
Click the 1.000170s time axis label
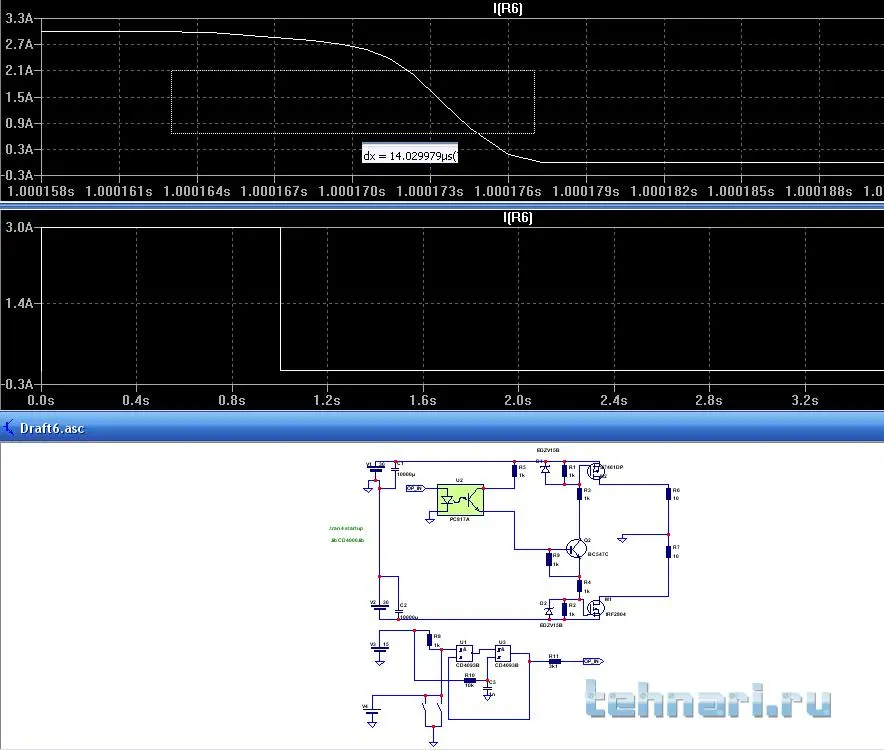click(352, 192)
